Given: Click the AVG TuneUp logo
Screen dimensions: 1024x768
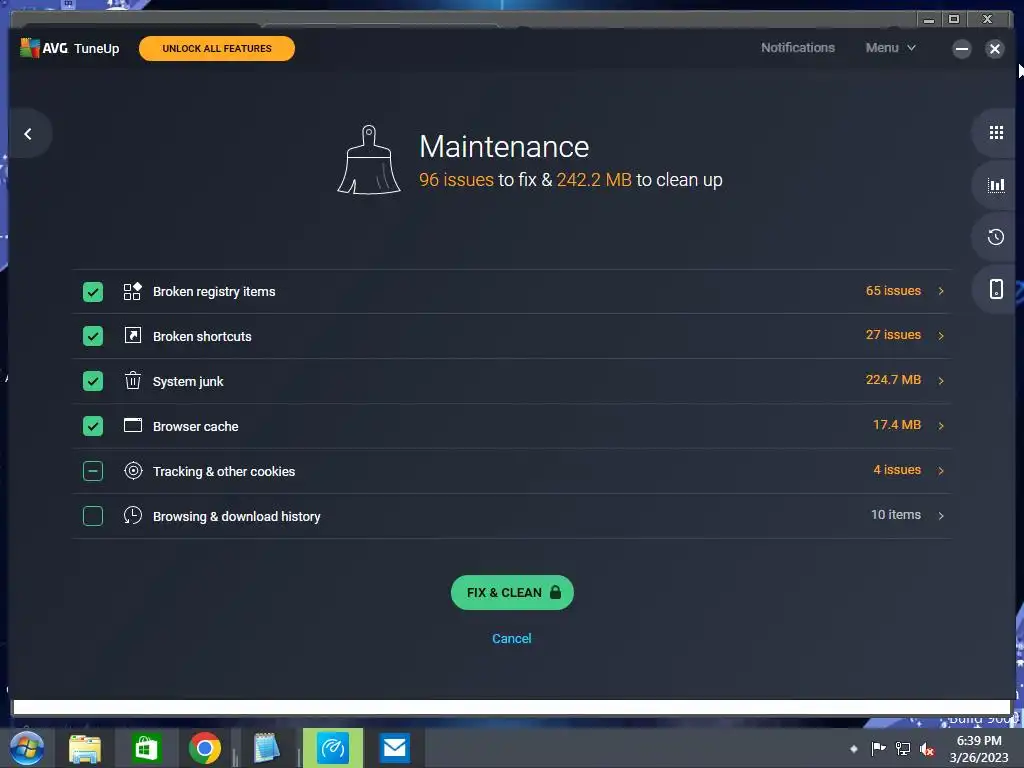Looking at the screenshot, I should pos(70,48).
